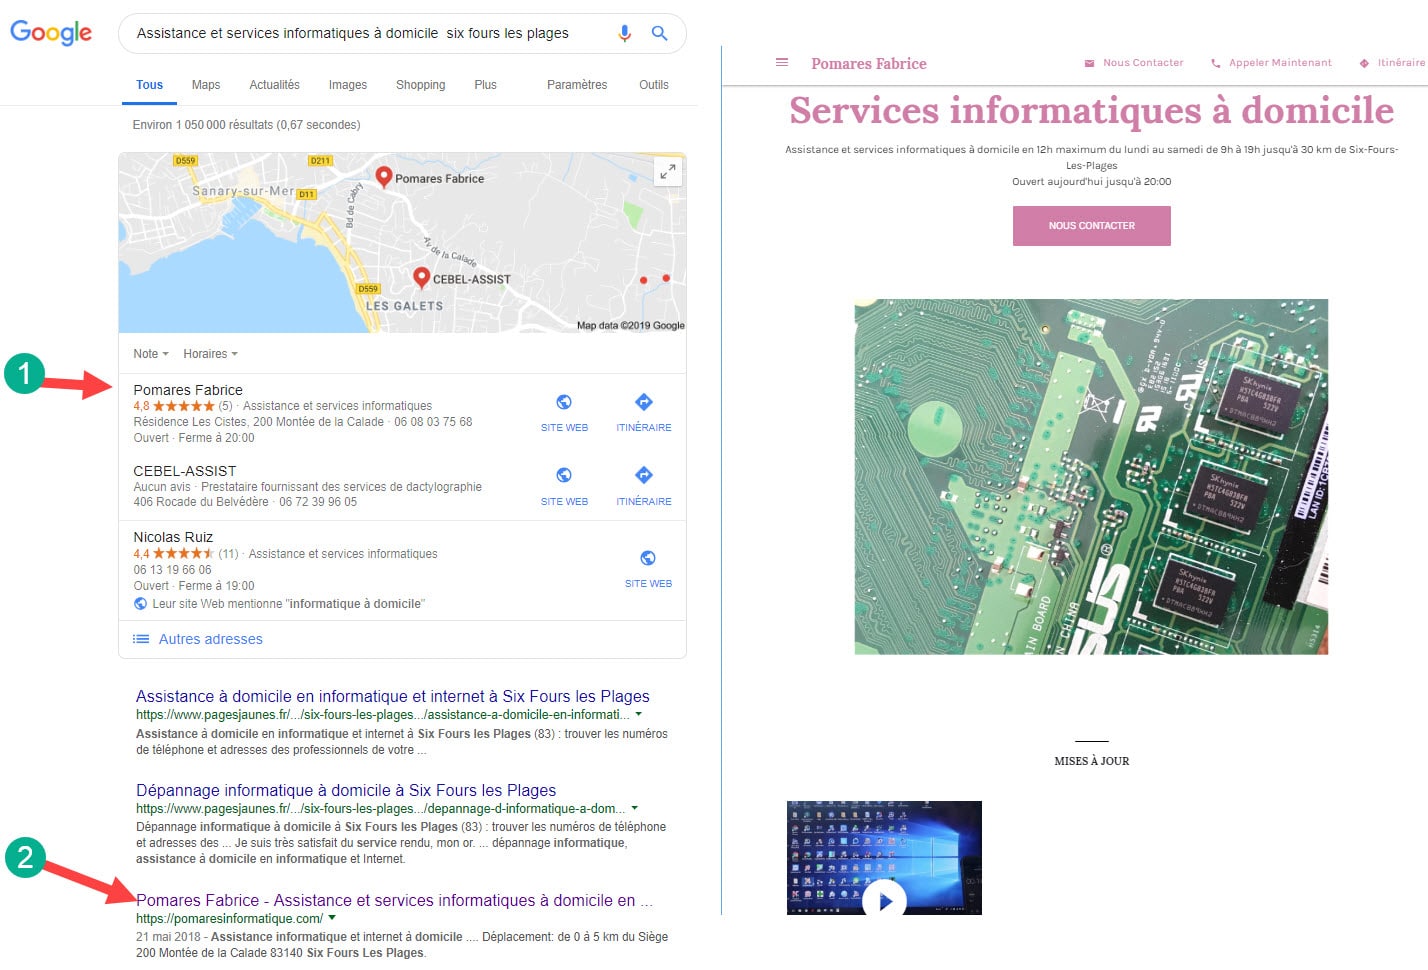This screenshot has height=970, width=1428.
Task: Play the desktop video under Mises à jour
Action: coord(884,900)
